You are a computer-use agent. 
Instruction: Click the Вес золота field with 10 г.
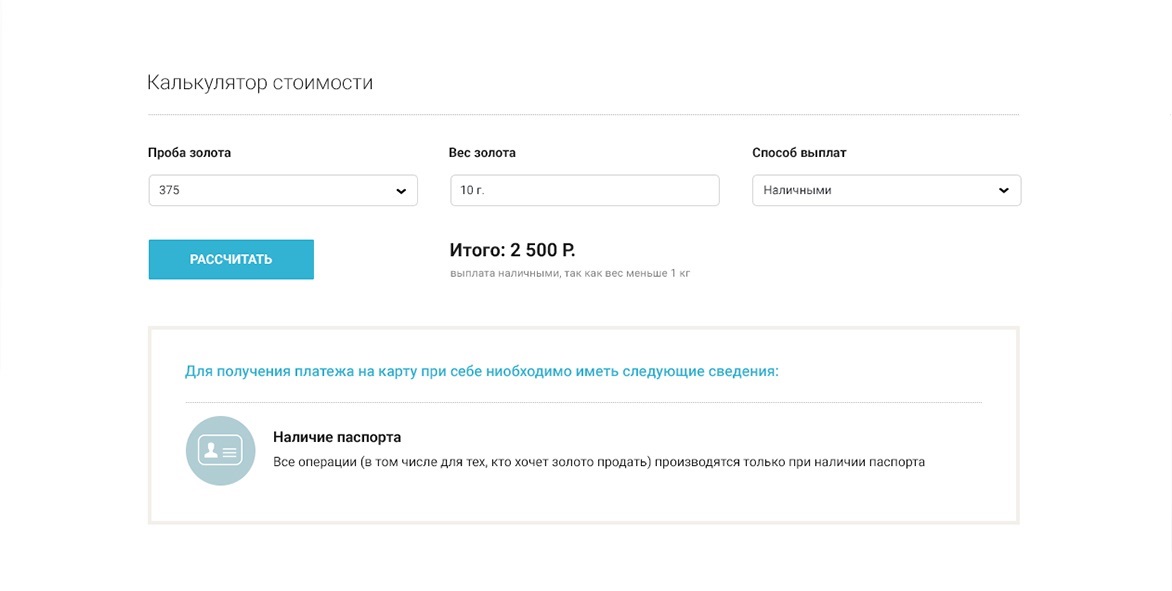tap(585, 191)
